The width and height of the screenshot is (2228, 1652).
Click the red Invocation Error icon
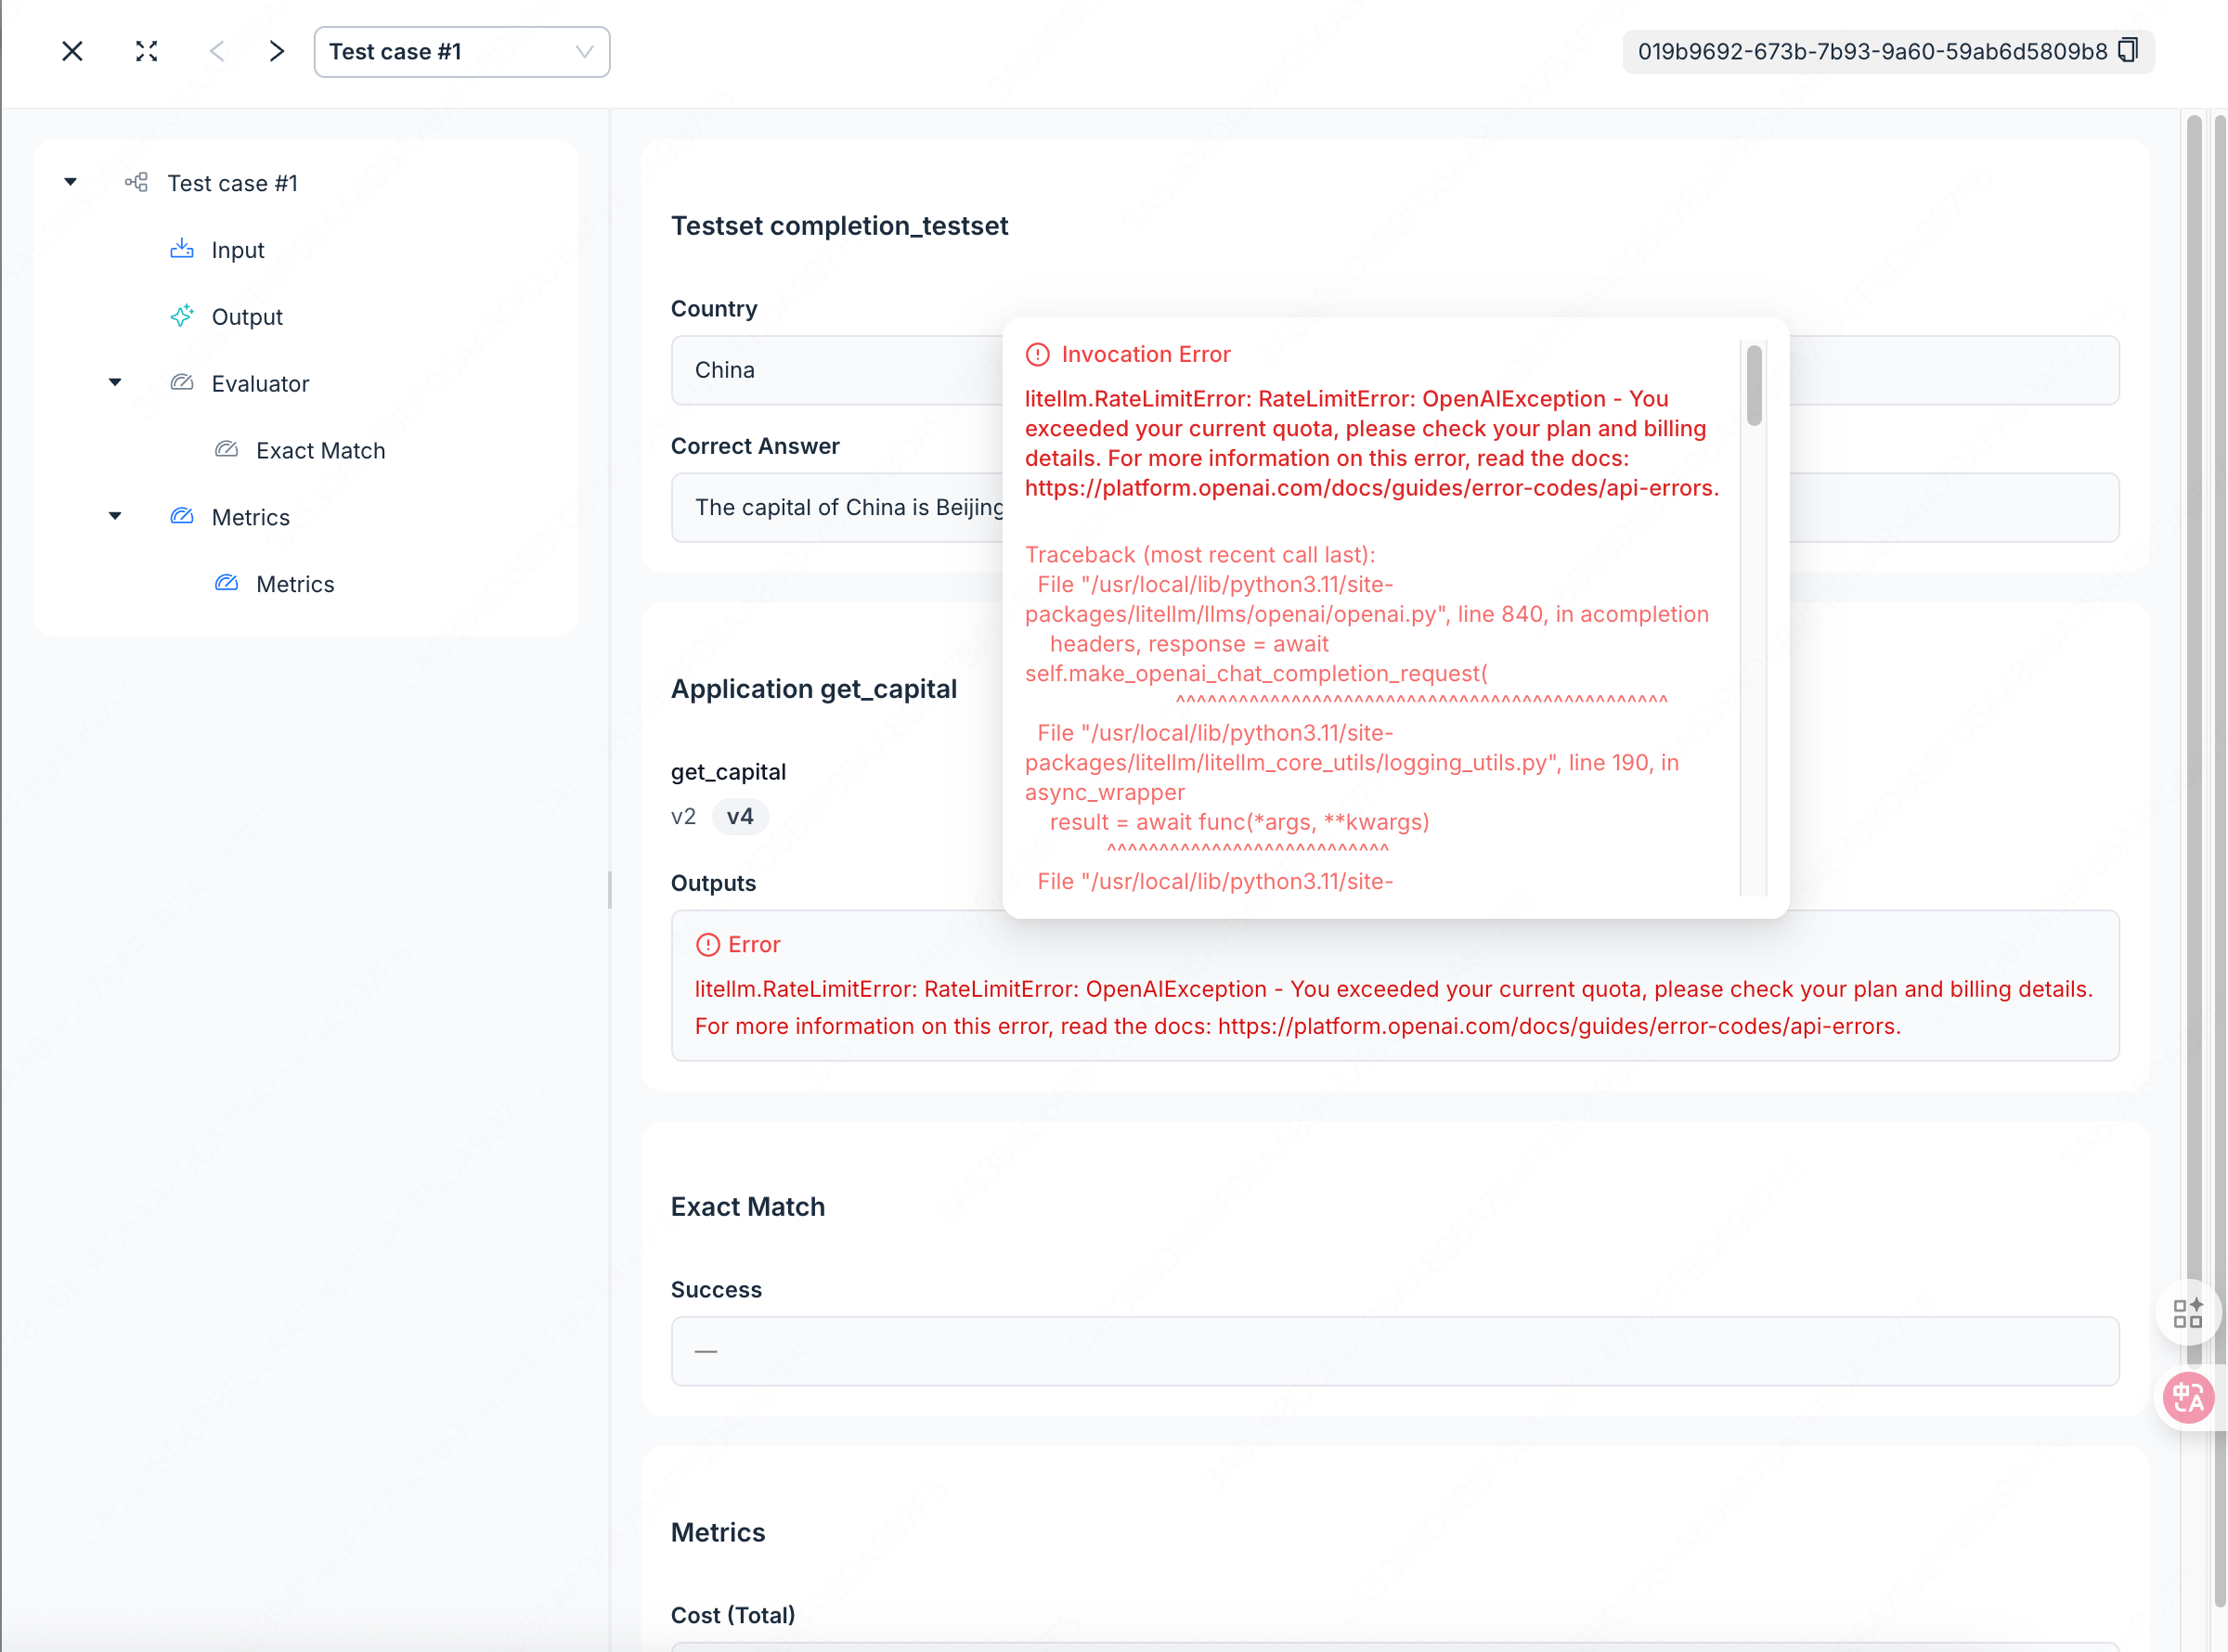tap(1037, 354)
